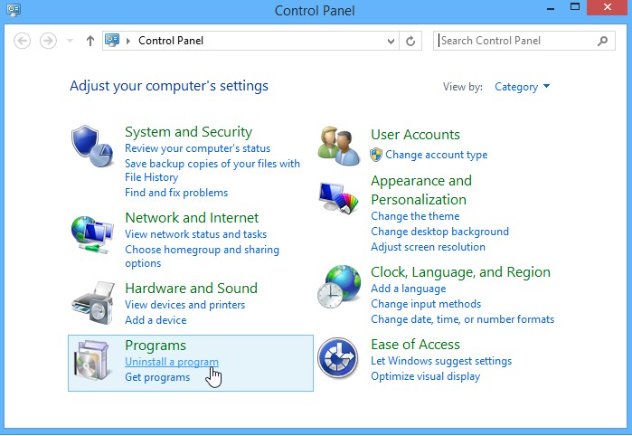632x436 pixels.
Task: Open Appearance and Personalization heading
Action: point(421,190)
